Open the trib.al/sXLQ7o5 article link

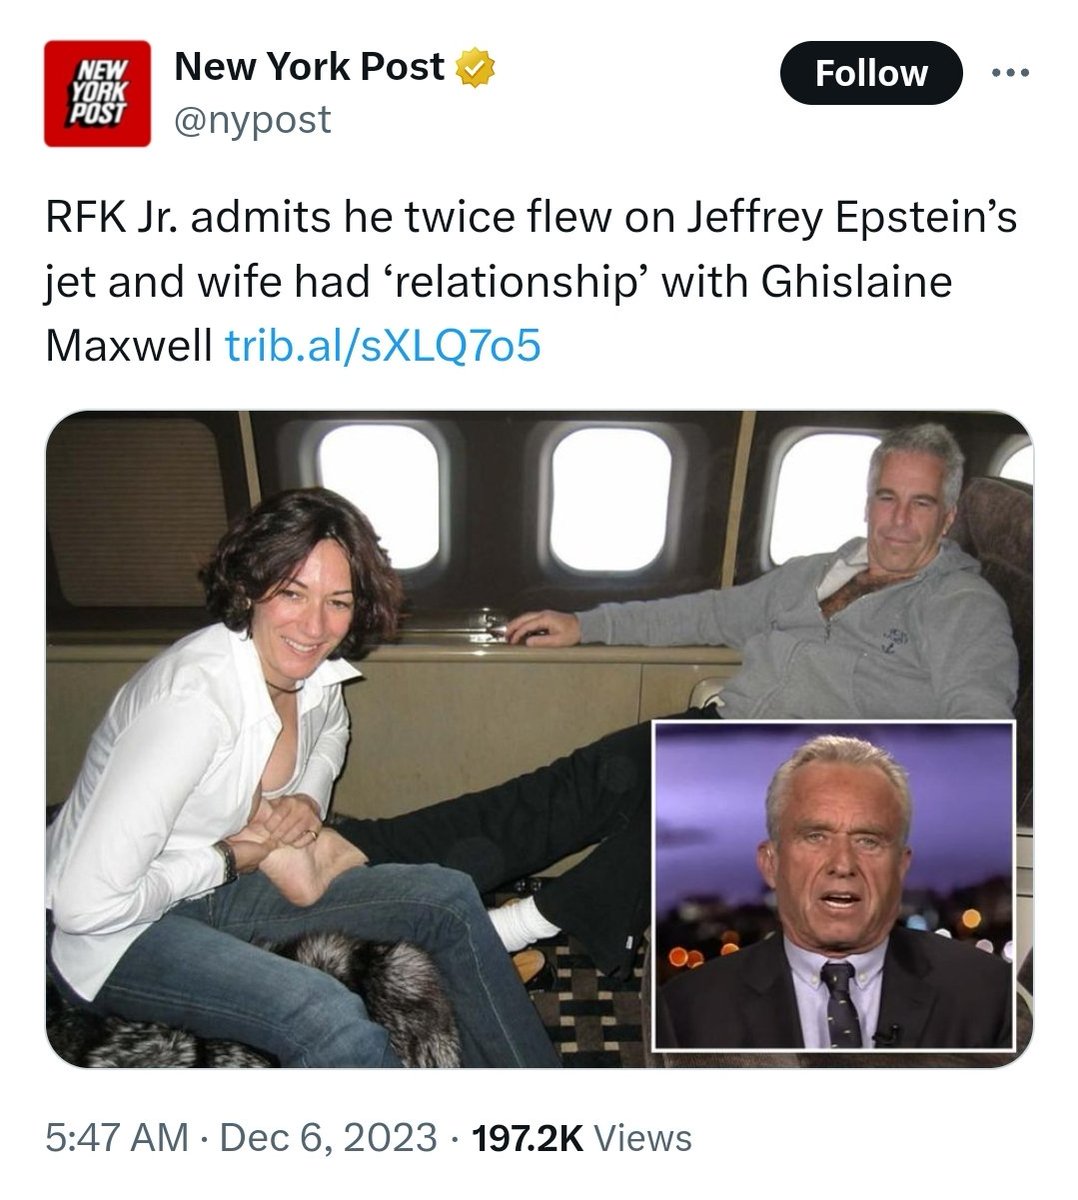[384, 345]
